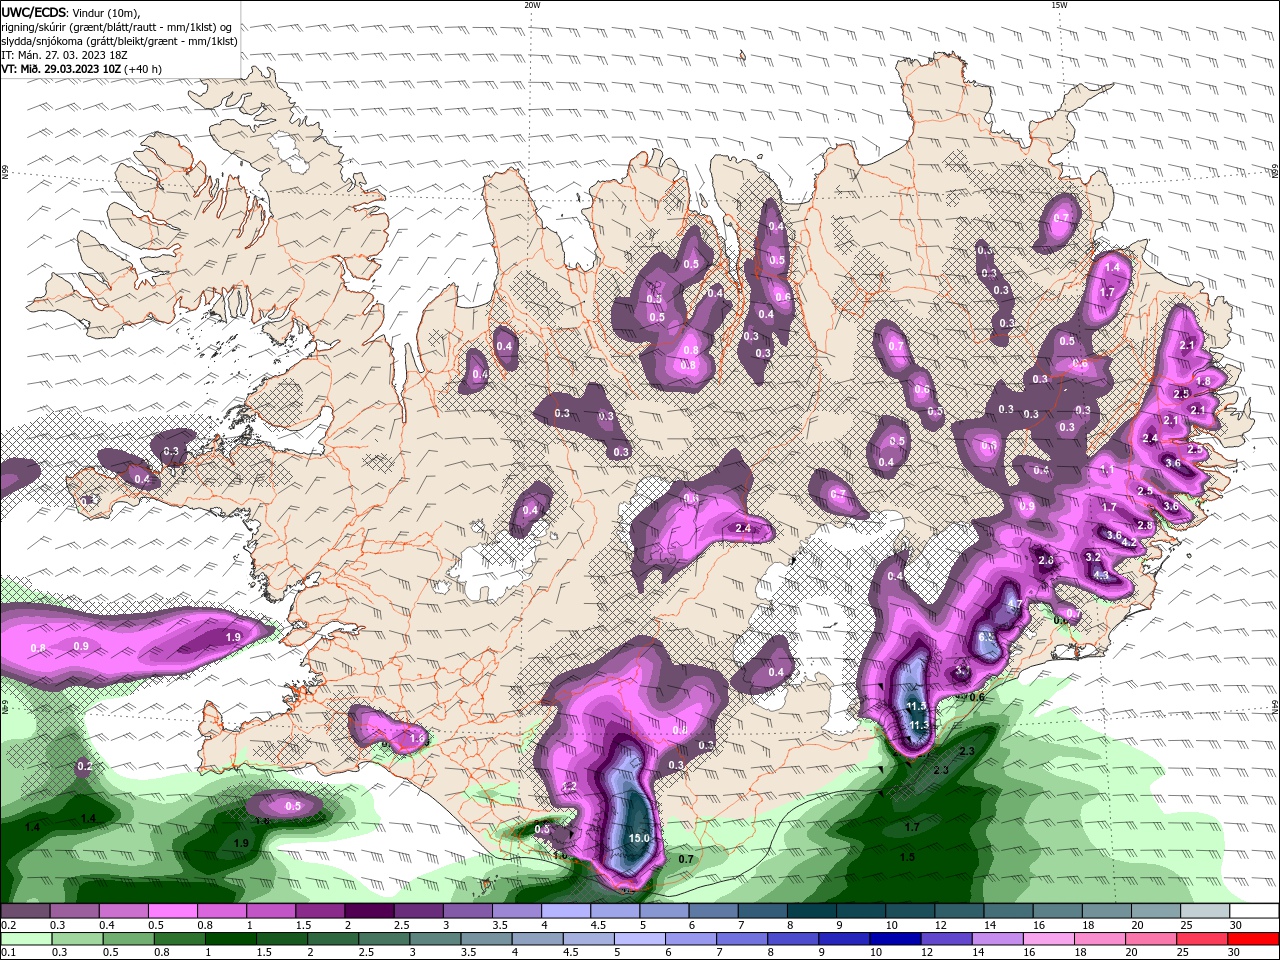Click the 20W longitude label
The image size is (1280, 960).
532,5
